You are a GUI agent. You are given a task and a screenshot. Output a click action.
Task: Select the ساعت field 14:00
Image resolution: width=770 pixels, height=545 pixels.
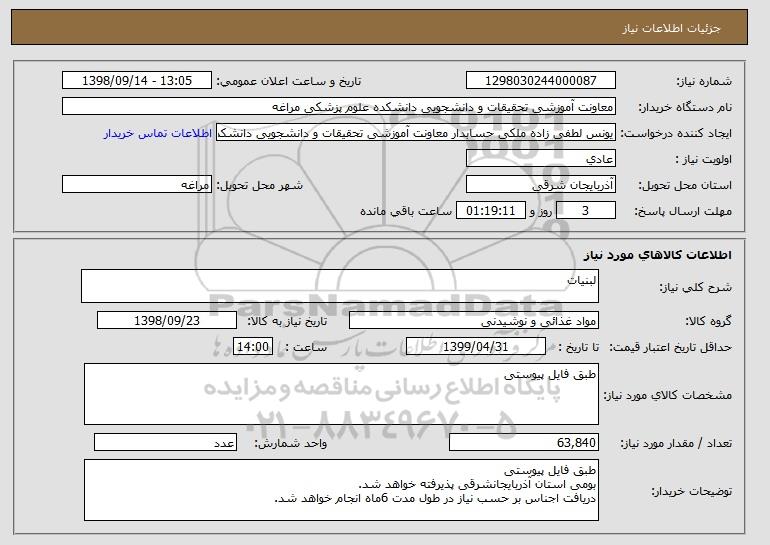point(253,347)
